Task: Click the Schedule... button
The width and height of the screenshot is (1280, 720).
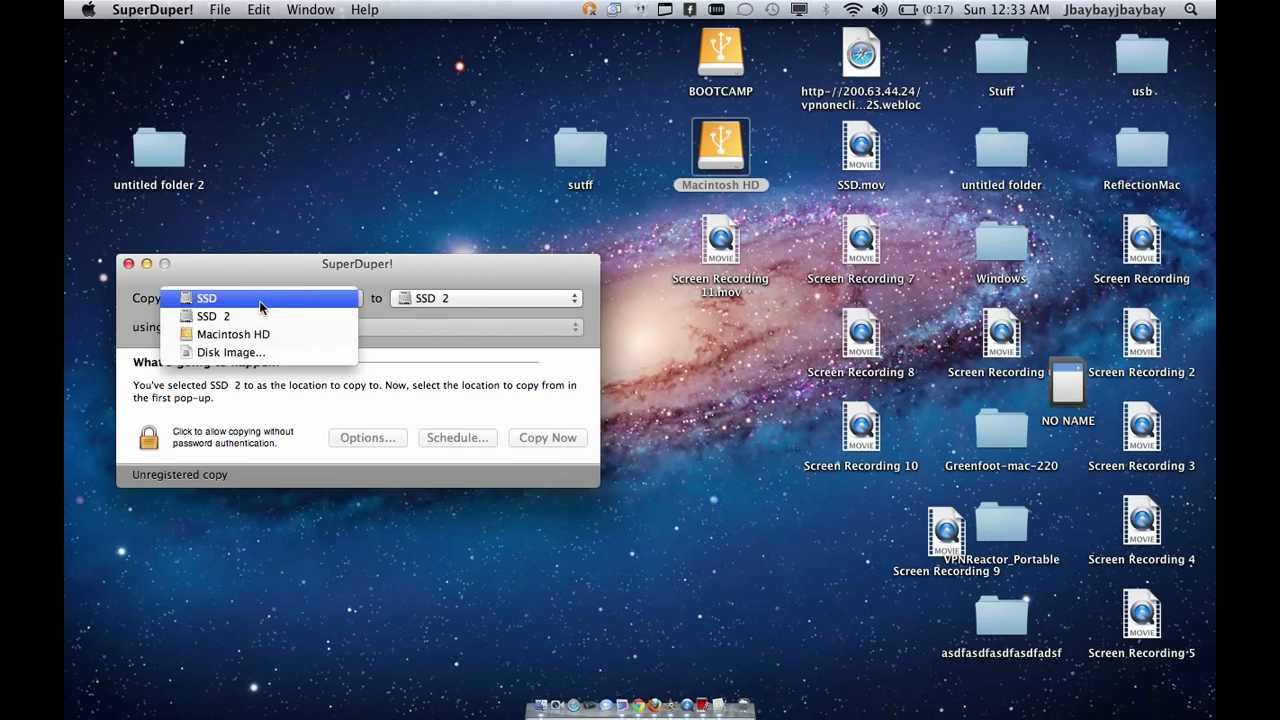Action: [457, 437]
